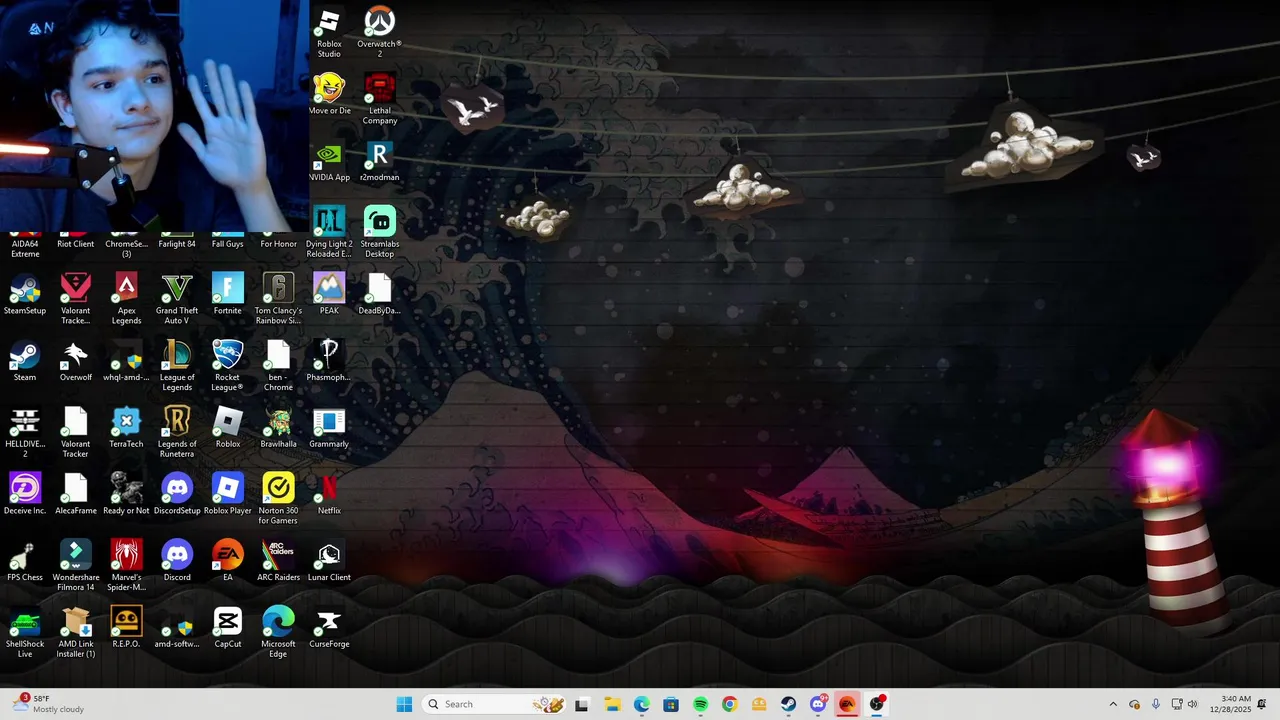This screenshot has width=1280, height=720.
Task: Launch CapCut from the desktop
Action: pyautogui.click(x=228, y=628)
